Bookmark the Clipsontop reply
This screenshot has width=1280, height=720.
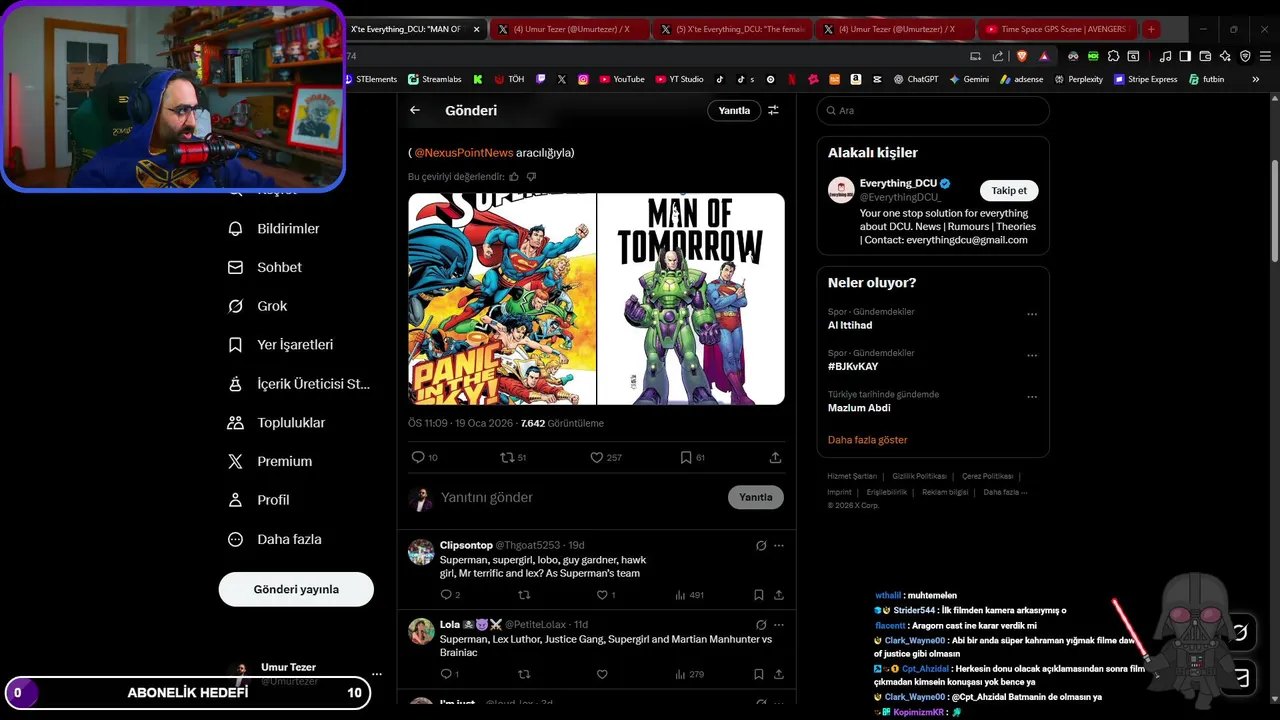point(759,595)
